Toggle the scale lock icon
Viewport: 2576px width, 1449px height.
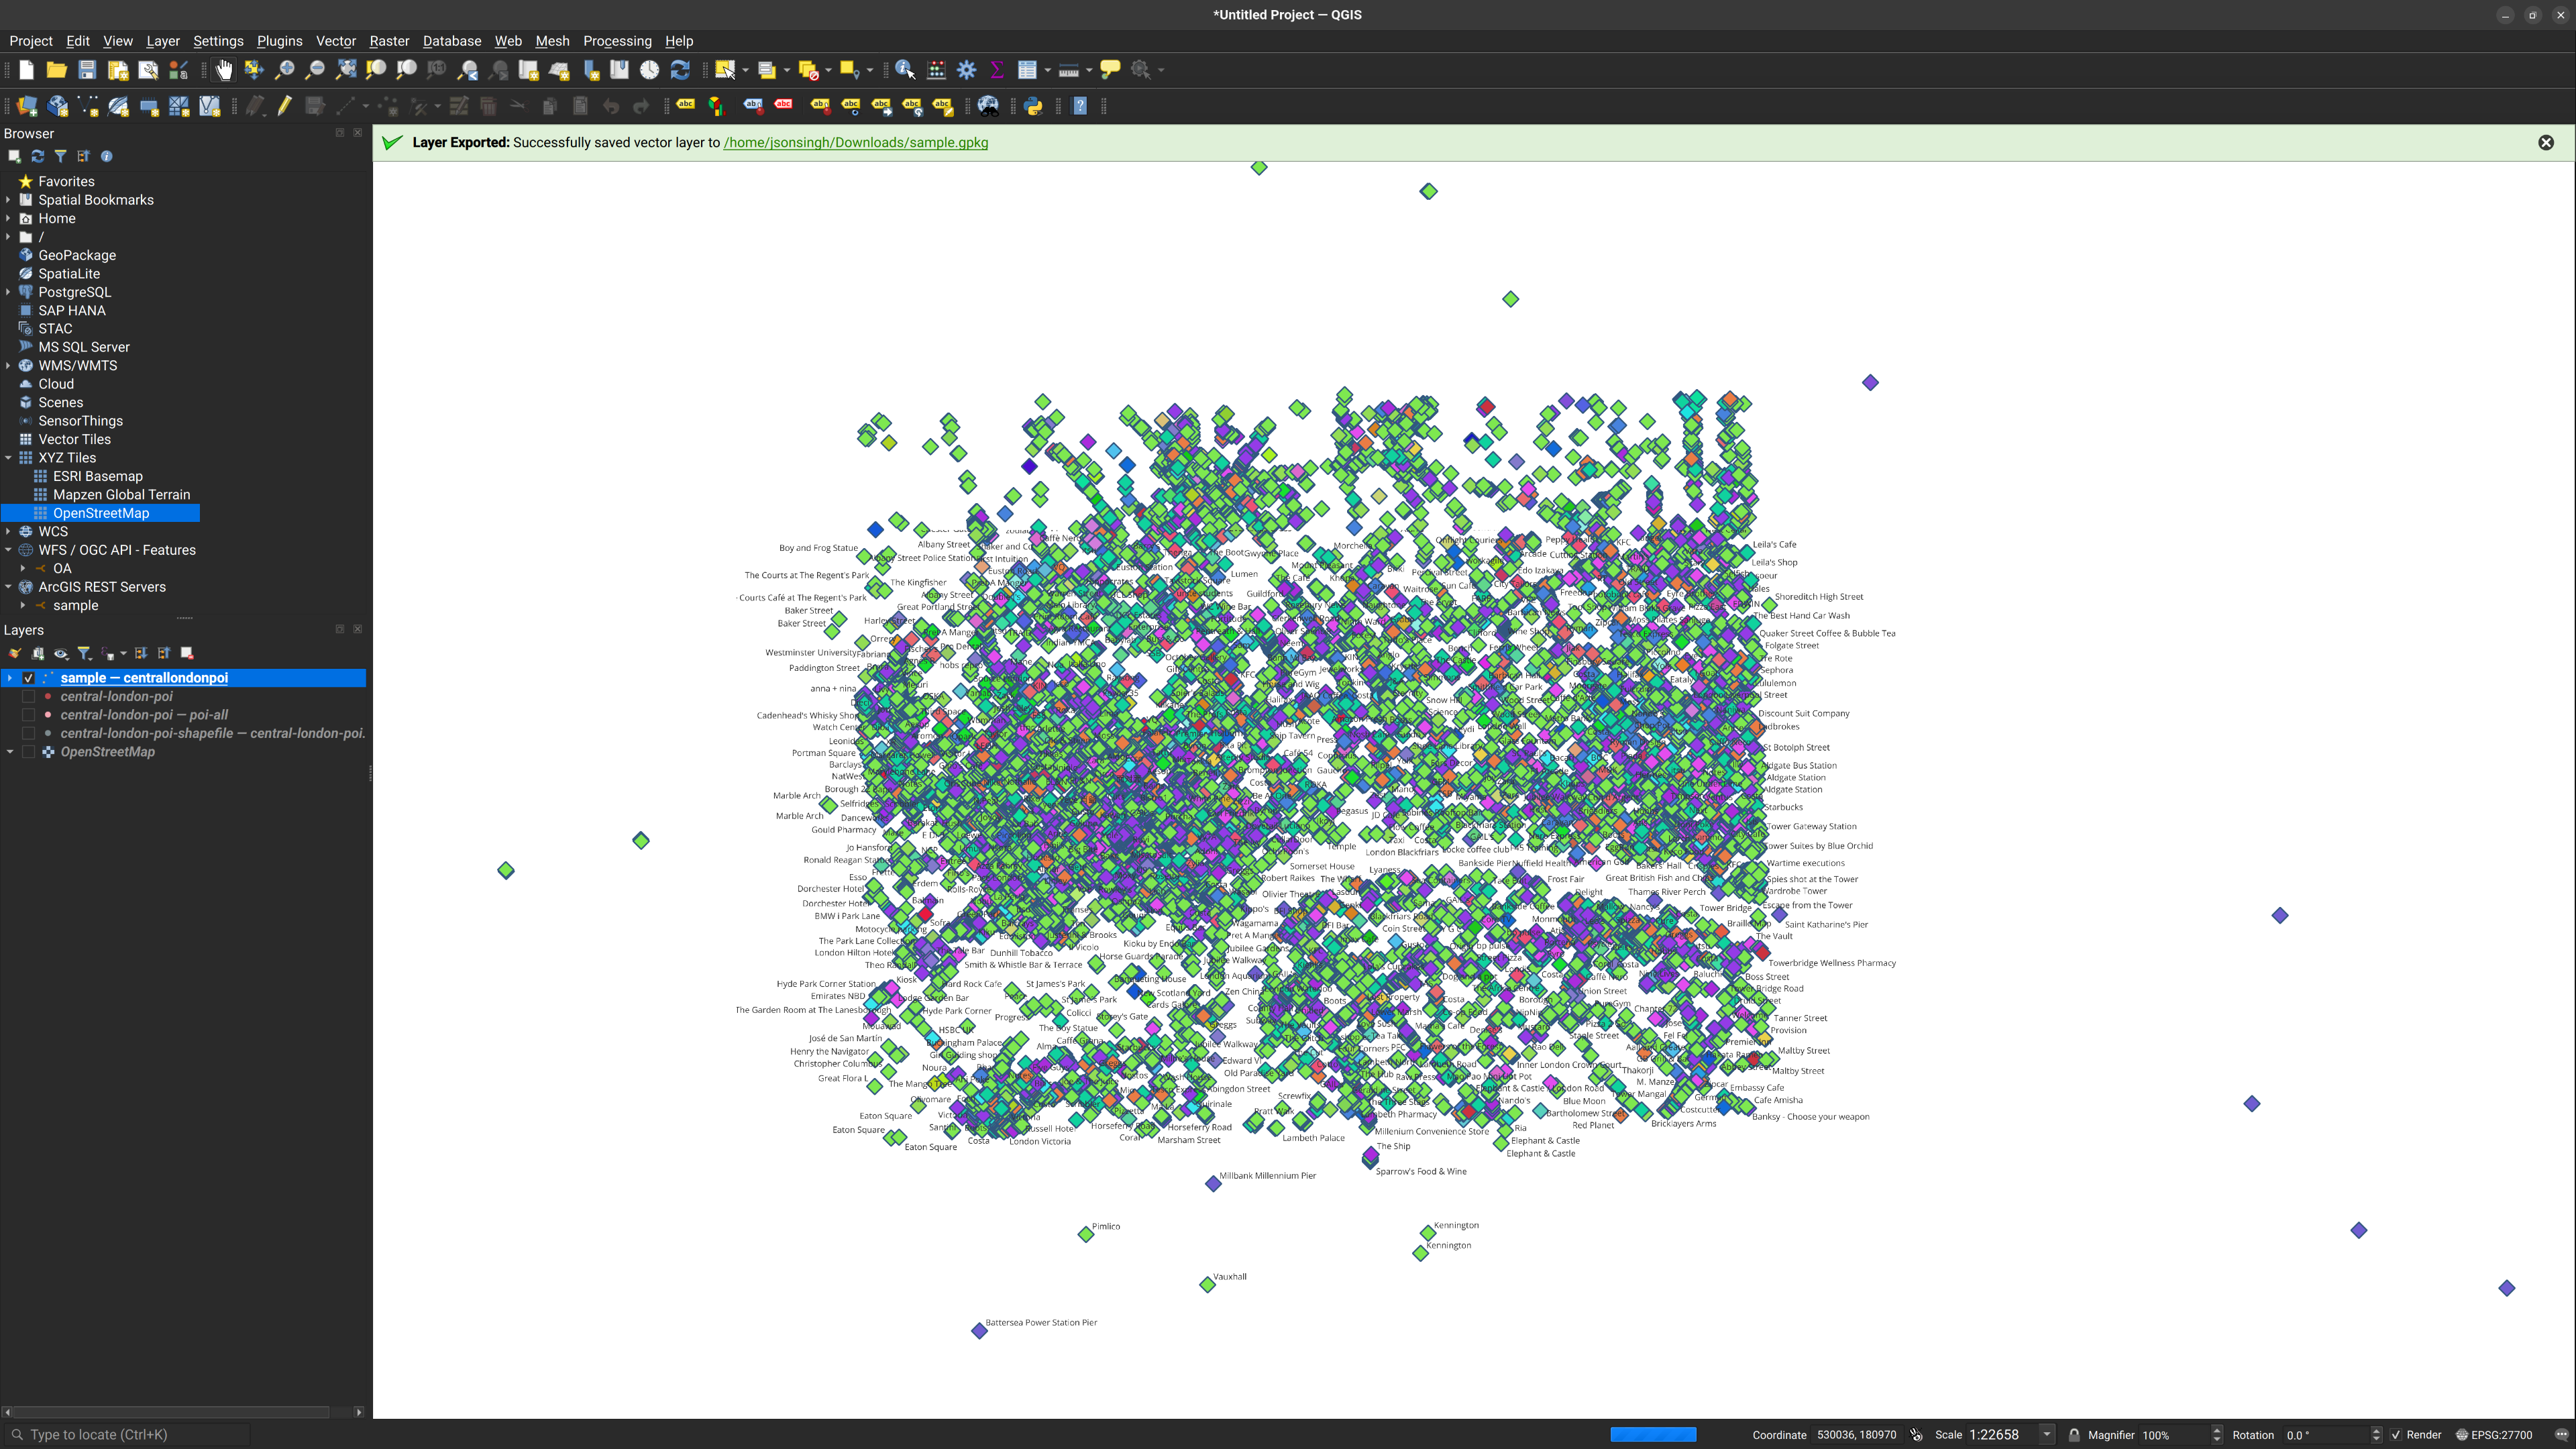tap(2074, 1435)
